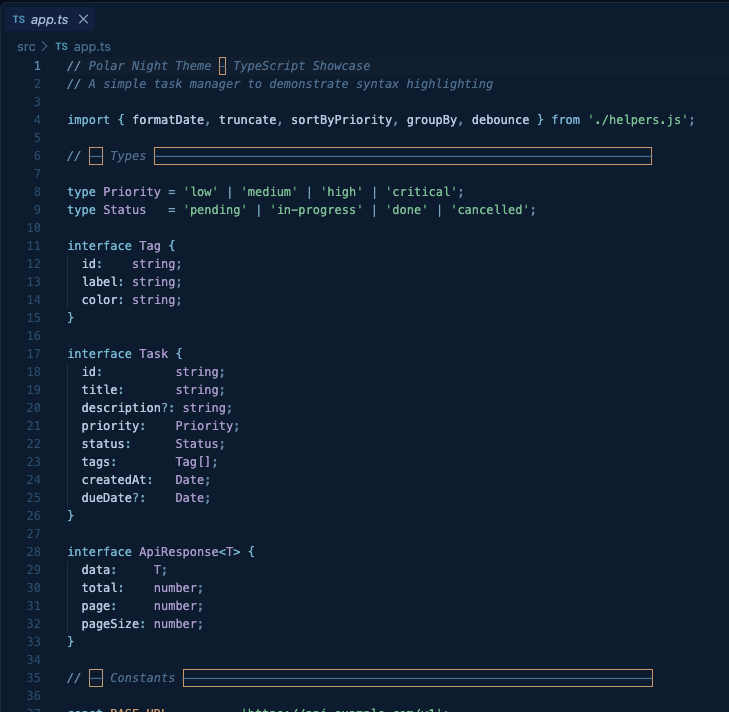This screenshot has height=712, width=729.
Task: Click the 'syntax highlighting' comment text
Action: (x=424, y=84)
